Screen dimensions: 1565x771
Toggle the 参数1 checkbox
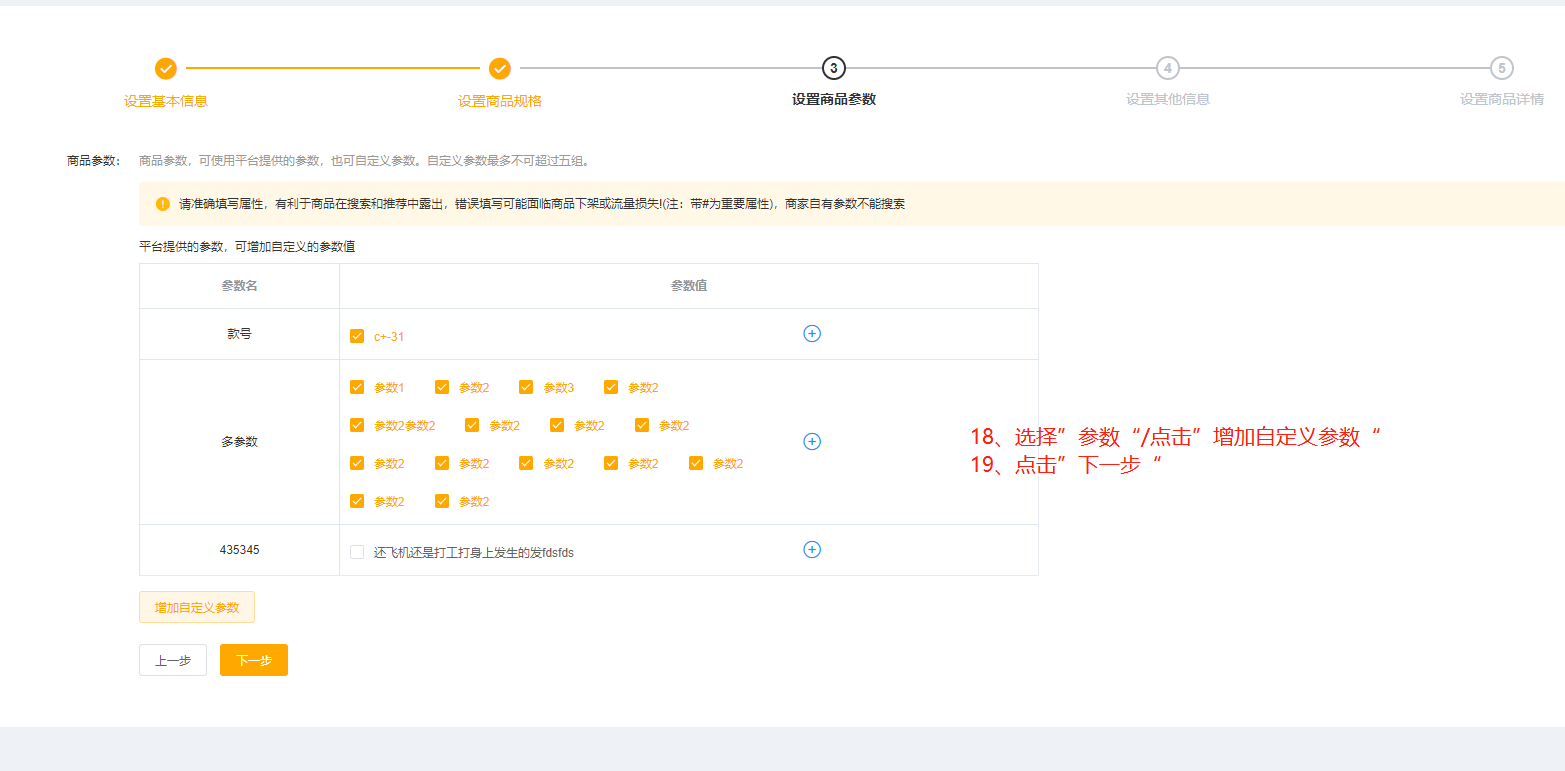[357, 387]
